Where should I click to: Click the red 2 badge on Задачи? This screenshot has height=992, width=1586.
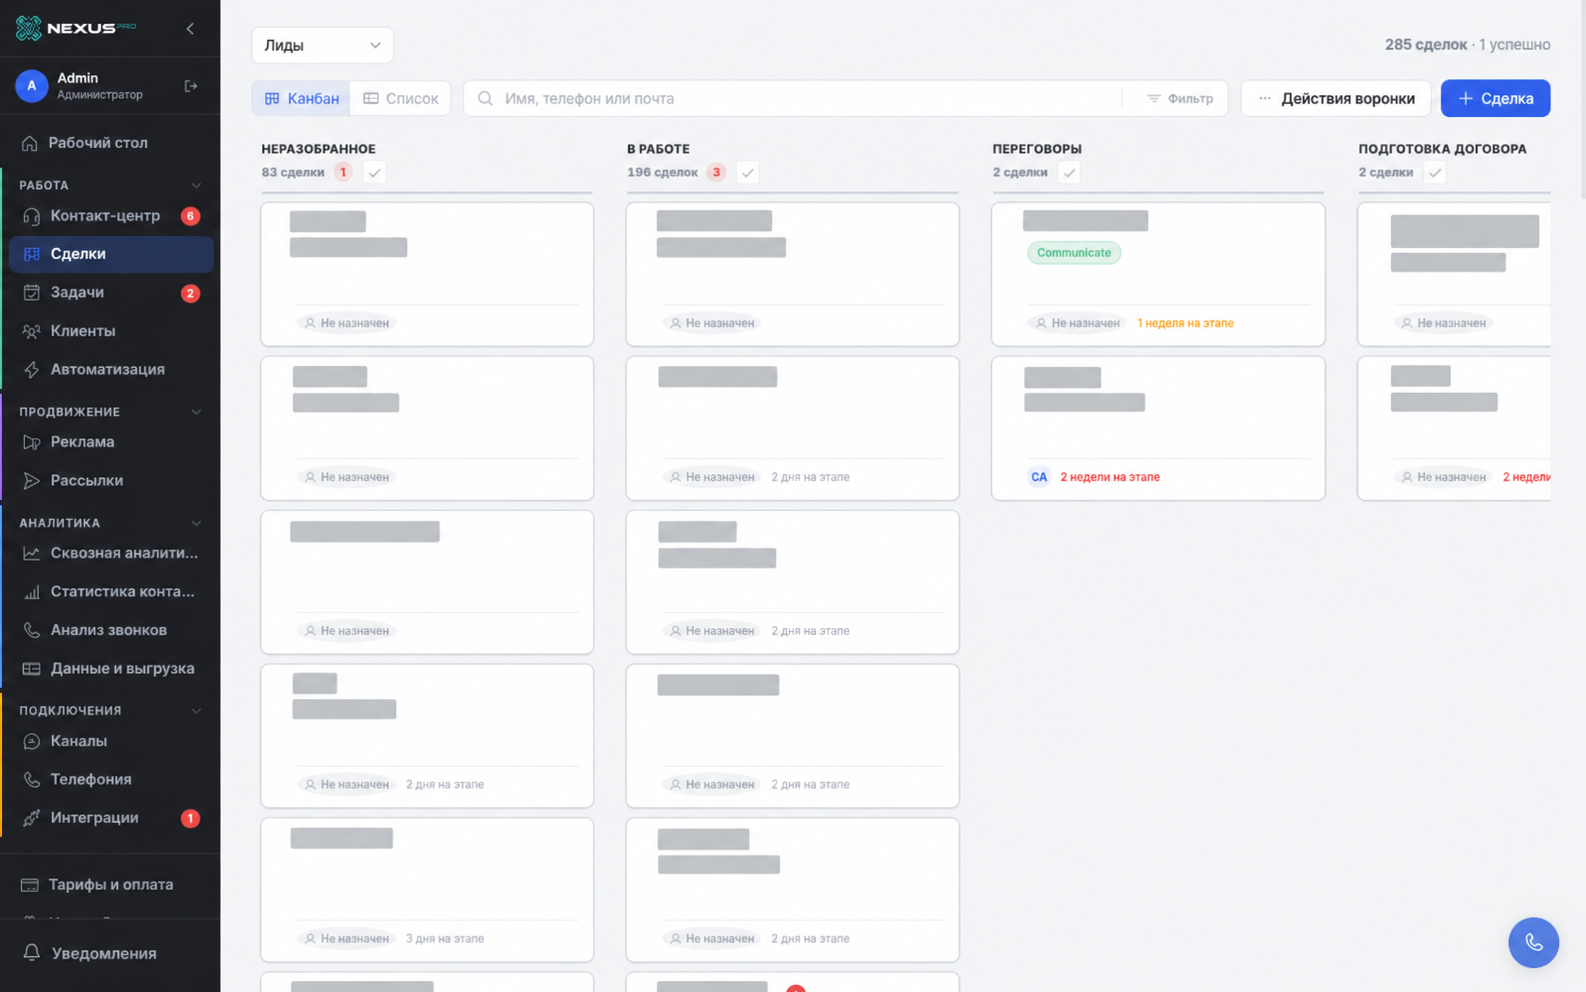pos(190,293)
